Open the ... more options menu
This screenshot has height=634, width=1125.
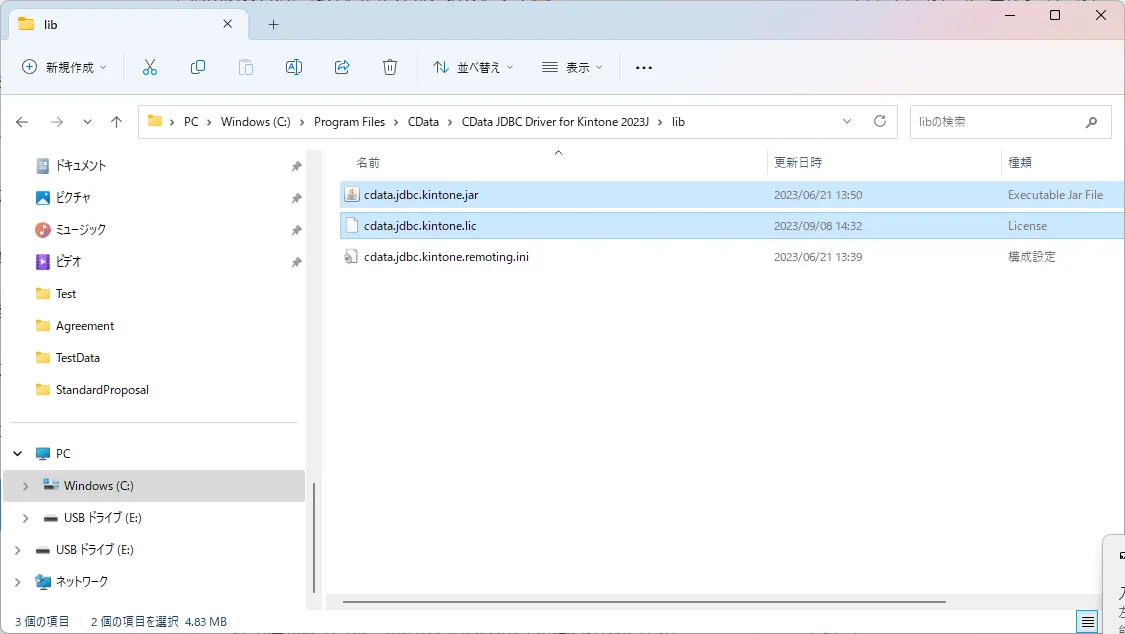click(643, 67)
